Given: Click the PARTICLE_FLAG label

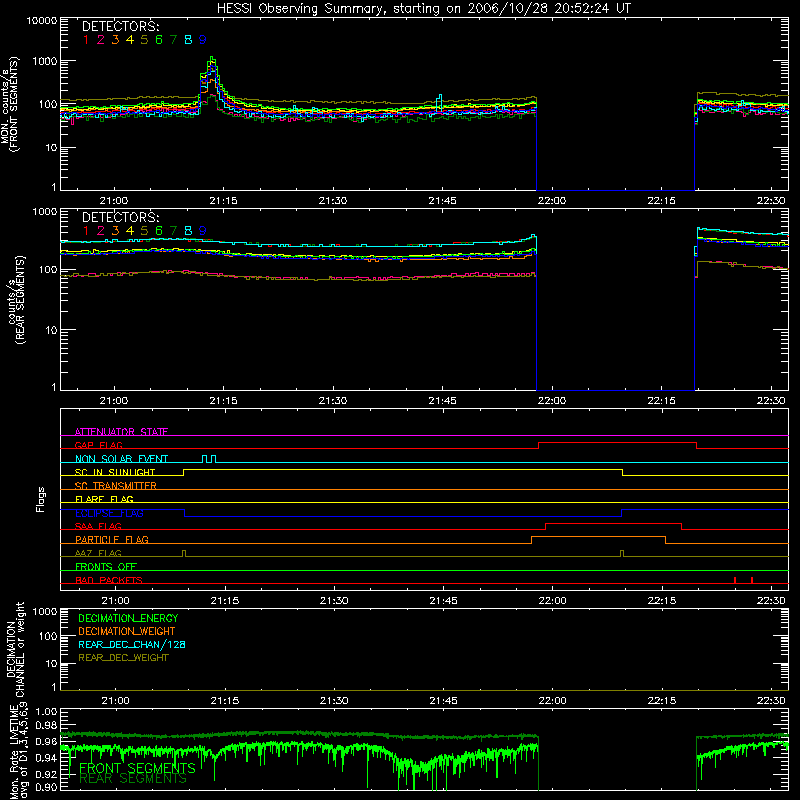Looking at the screenshot, I should 112,539.
